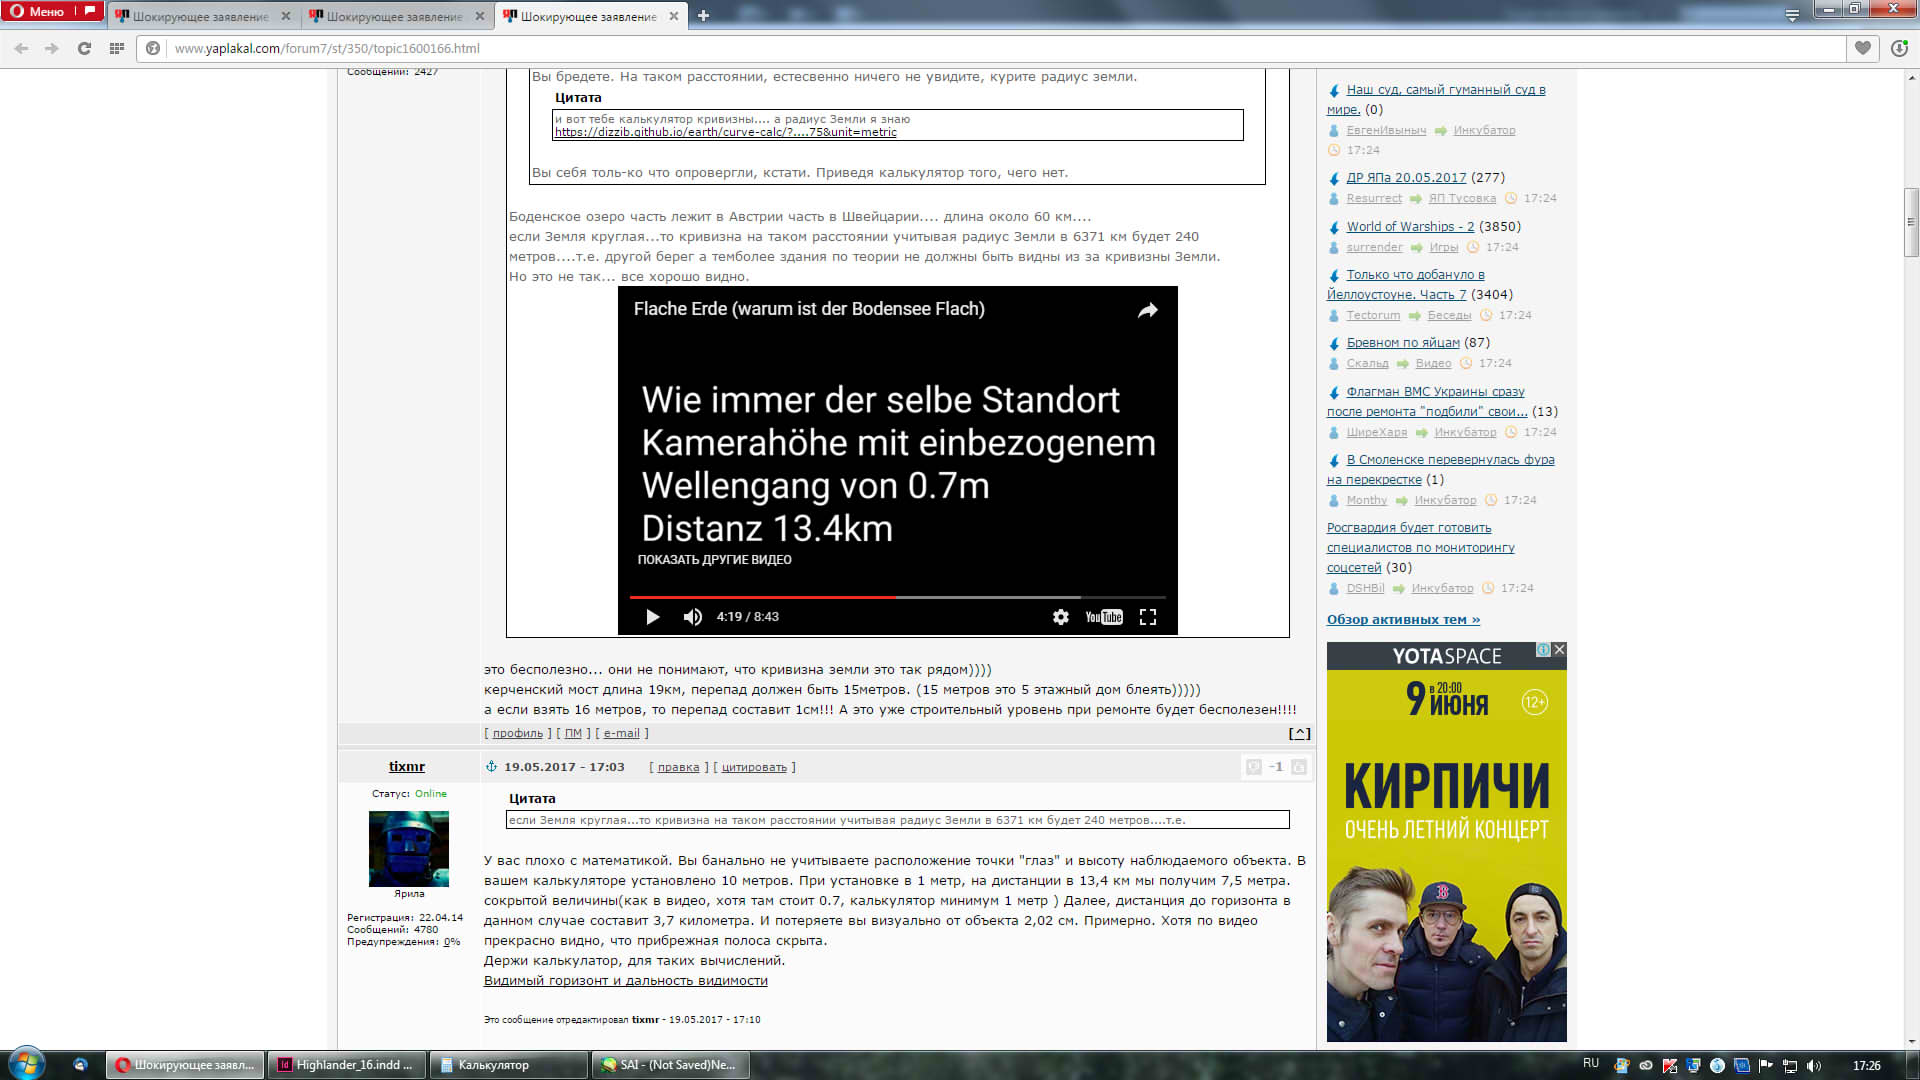This screenshot has width=1920, height=1080.
Task: Open the ДР ЯПа 20.05.2017 topic
Action: [1406, 178]
